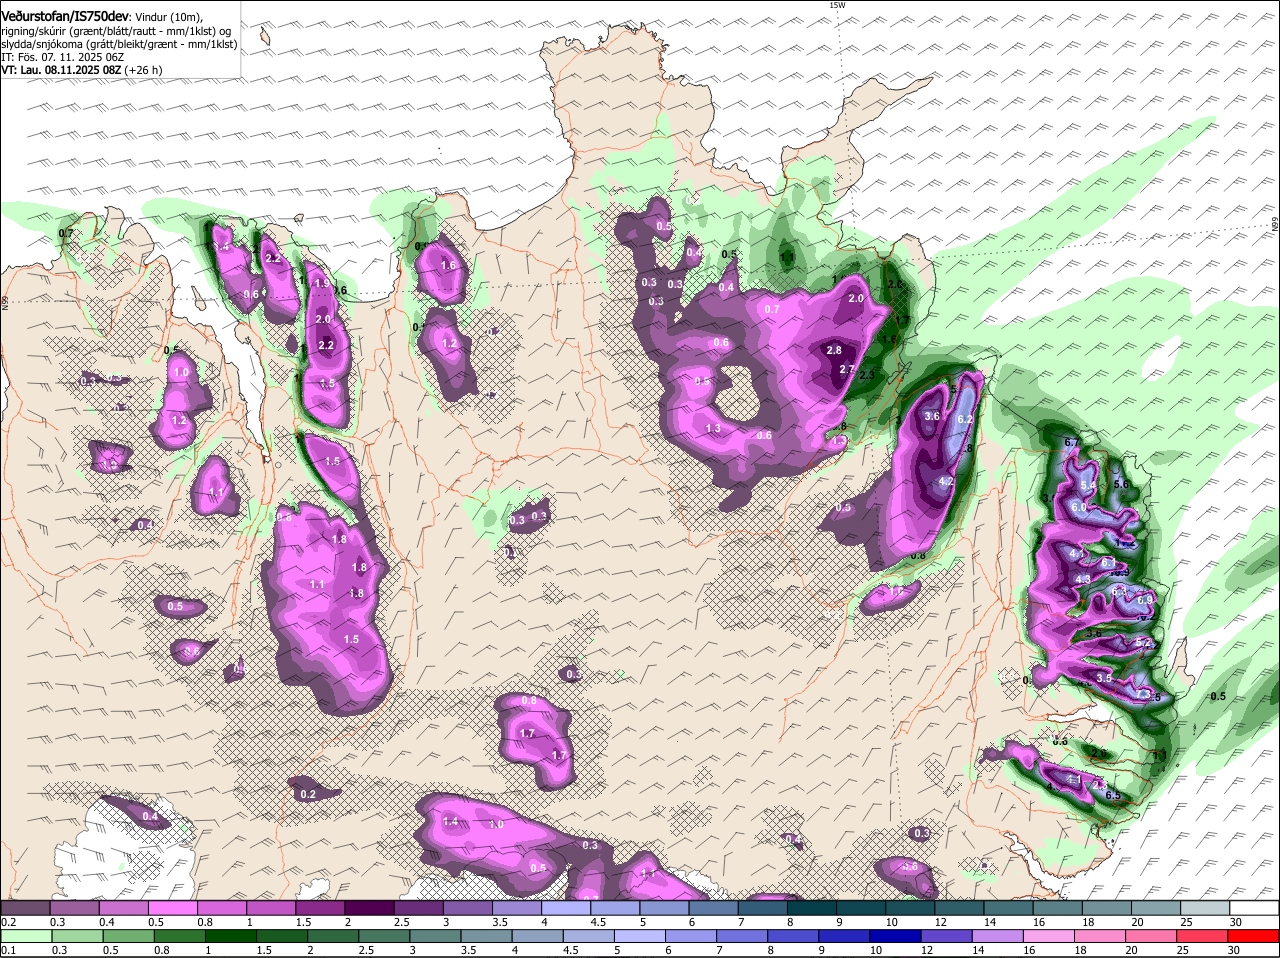
Task: Click the 1.9 precipitation value on the map
Action: [x=322, y=283]
